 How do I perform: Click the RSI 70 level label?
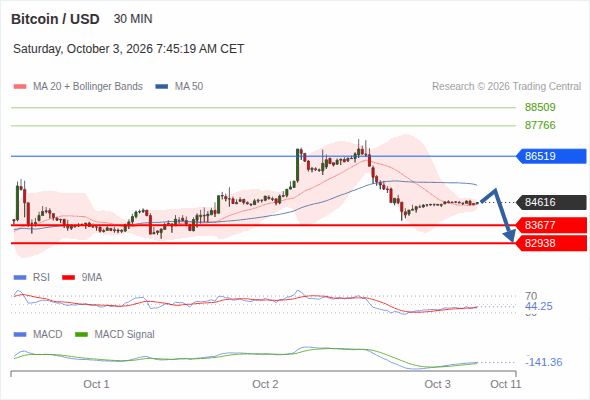coord(531,296)
